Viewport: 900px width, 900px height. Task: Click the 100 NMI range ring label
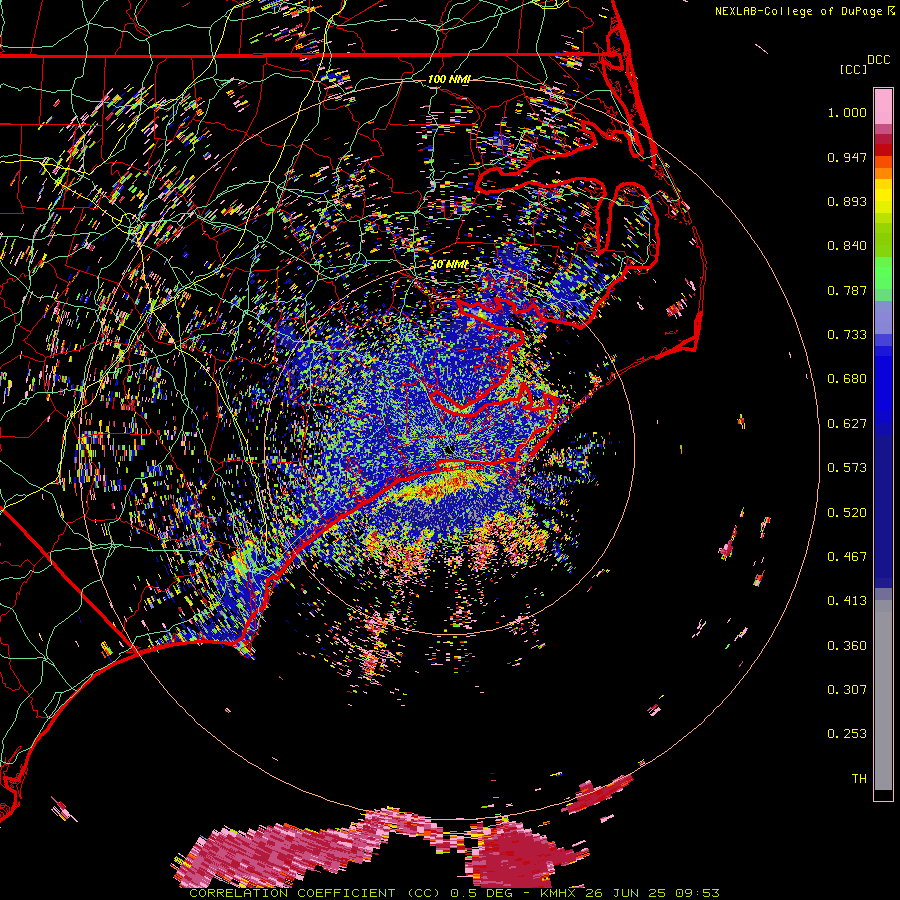tap(449, 79)
